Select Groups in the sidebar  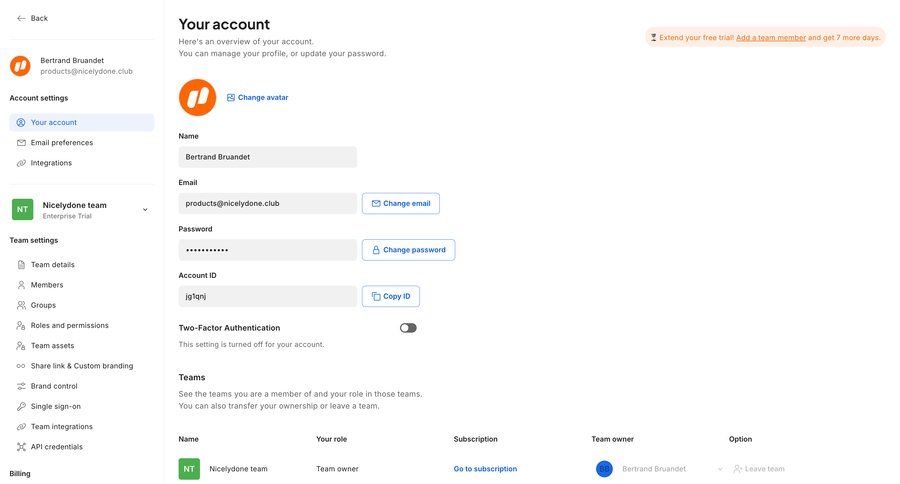pyautogui.click(x=43, y=305)
